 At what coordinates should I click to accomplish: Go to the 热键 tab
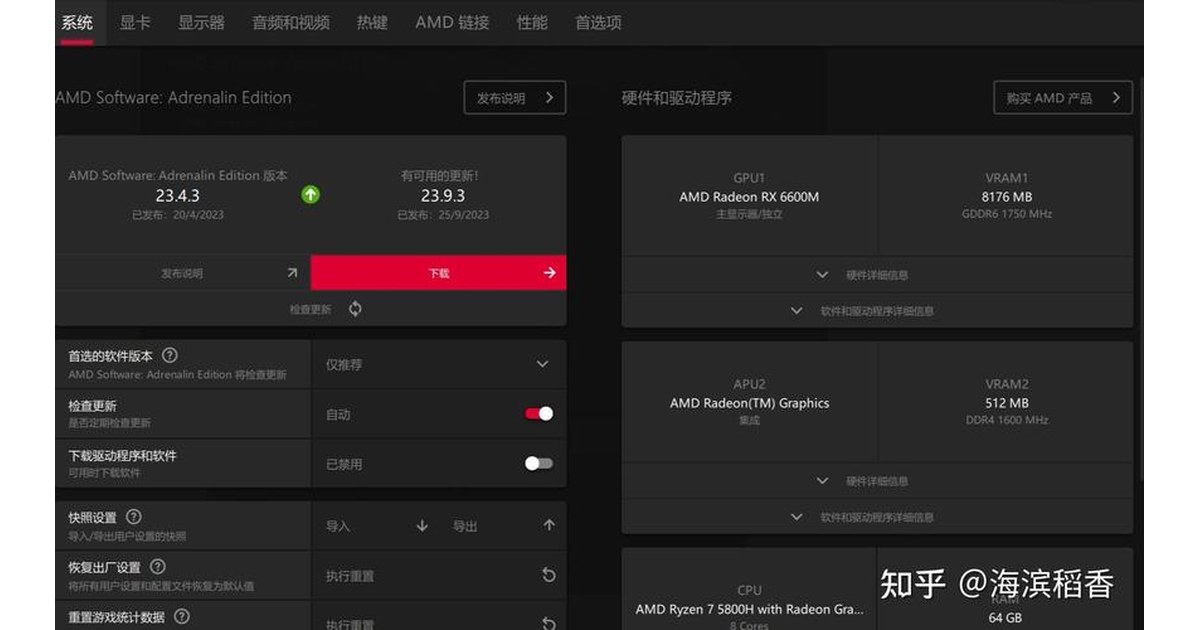[372, 22]
